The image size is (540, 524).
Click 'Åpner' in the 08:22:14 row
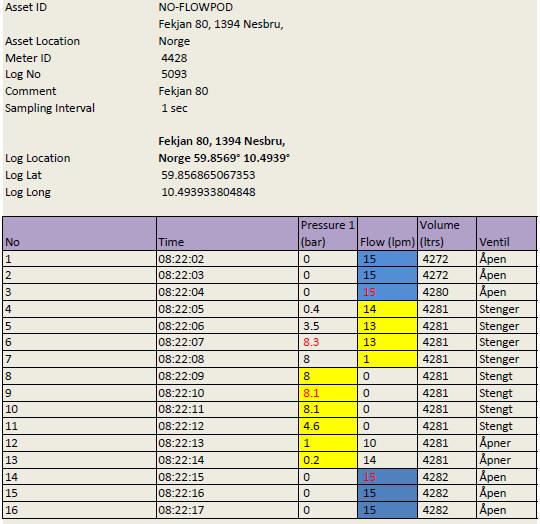[507, 460]
